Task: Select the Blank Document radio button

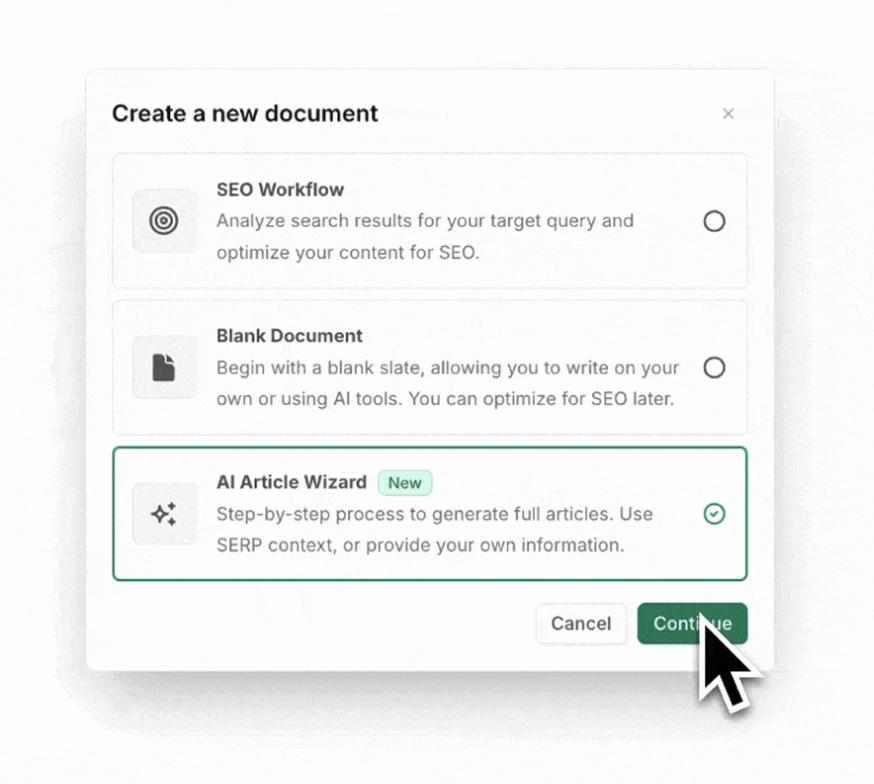Action: point(714,368)
